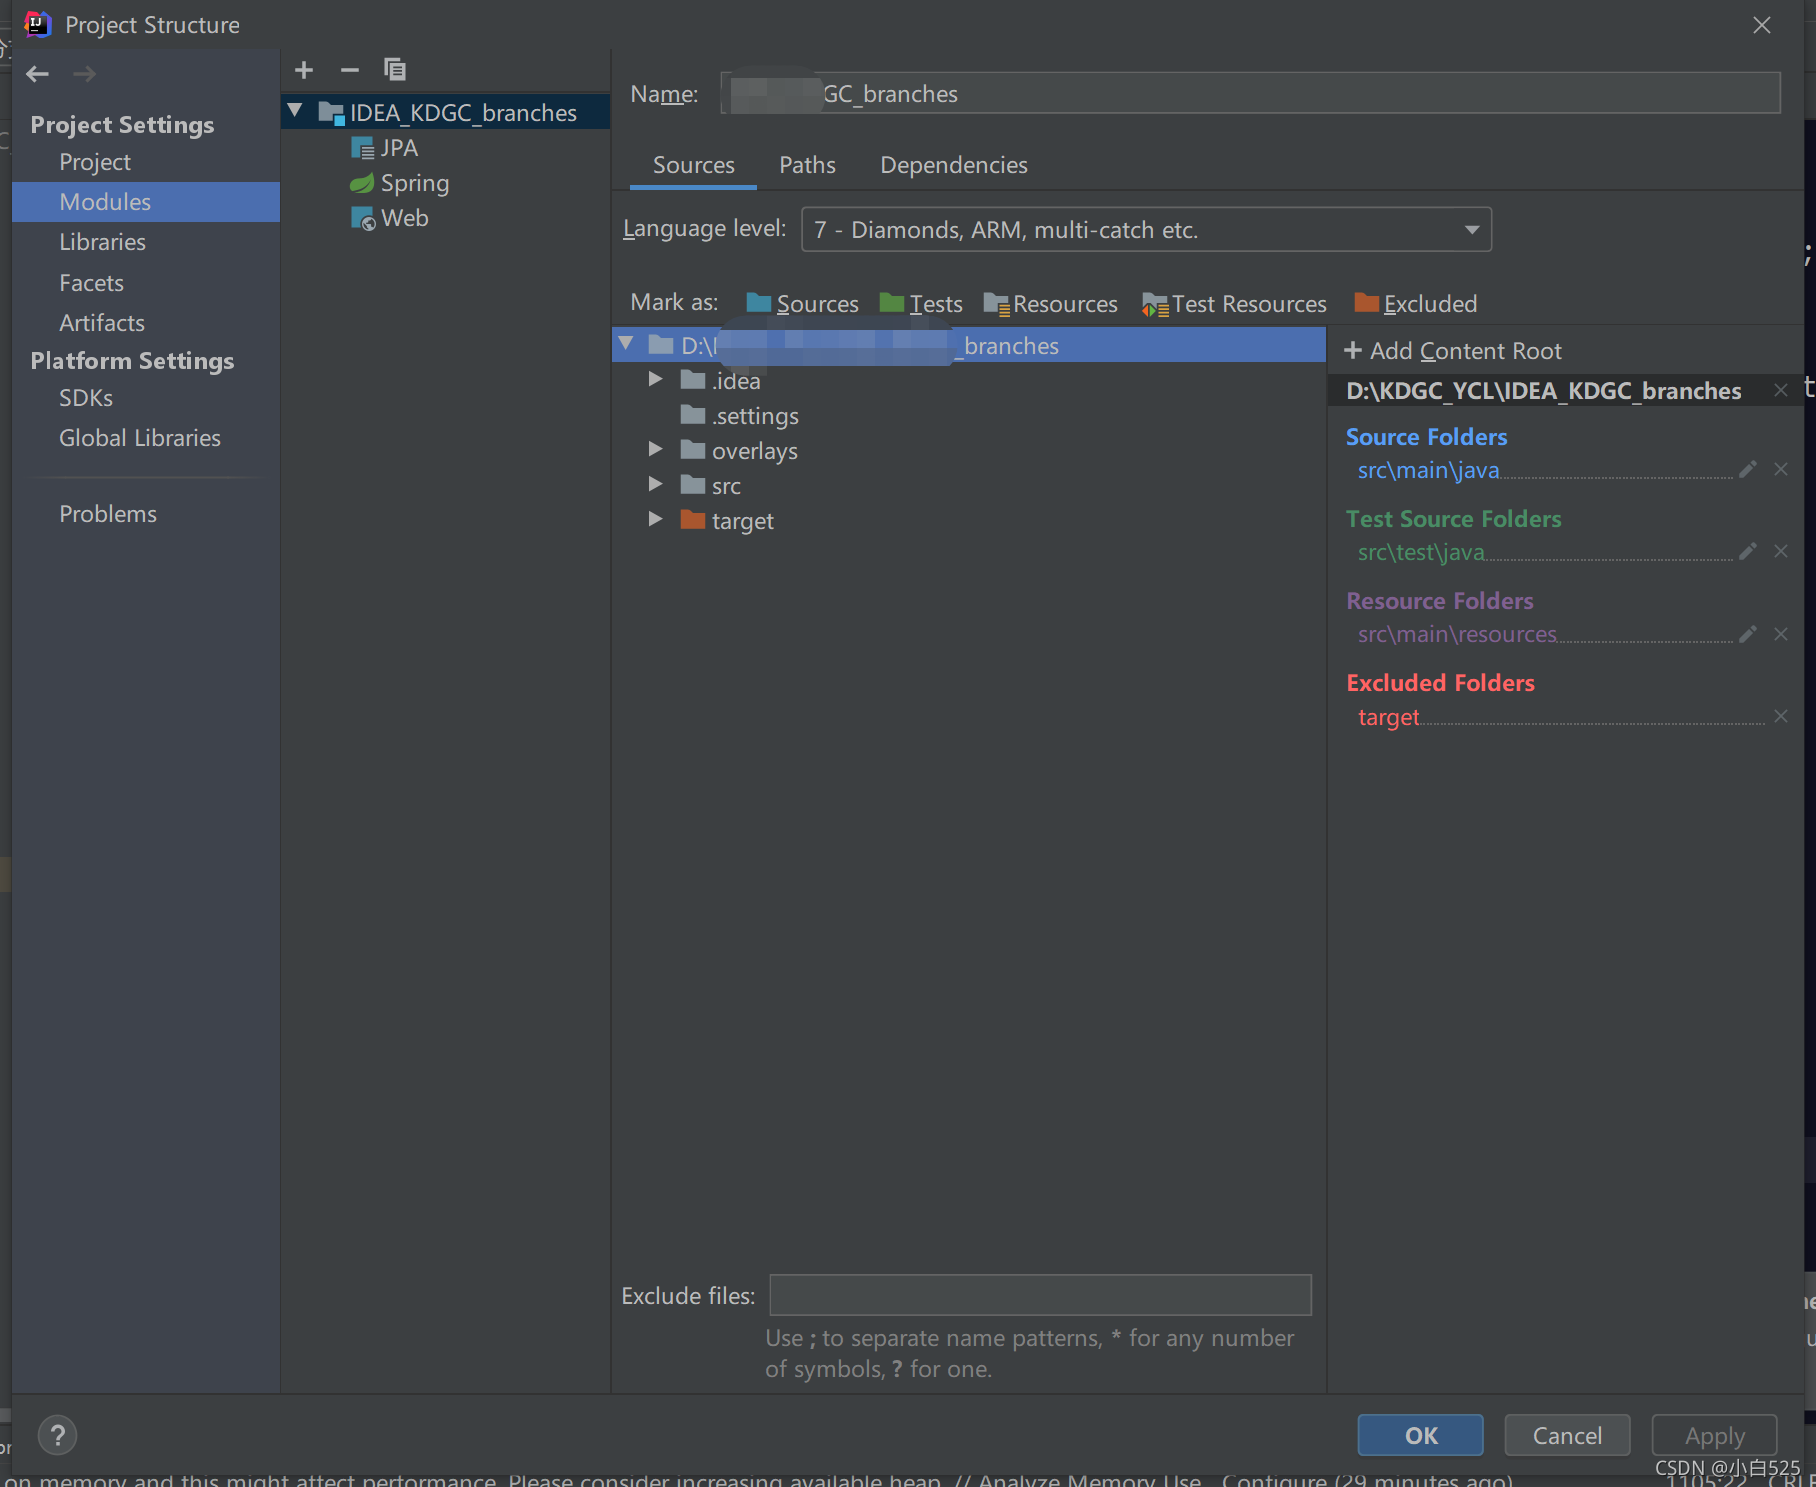Open SDKs platform settings
The width and height of the screenshot is (1816, 1487).
[86, 398]
